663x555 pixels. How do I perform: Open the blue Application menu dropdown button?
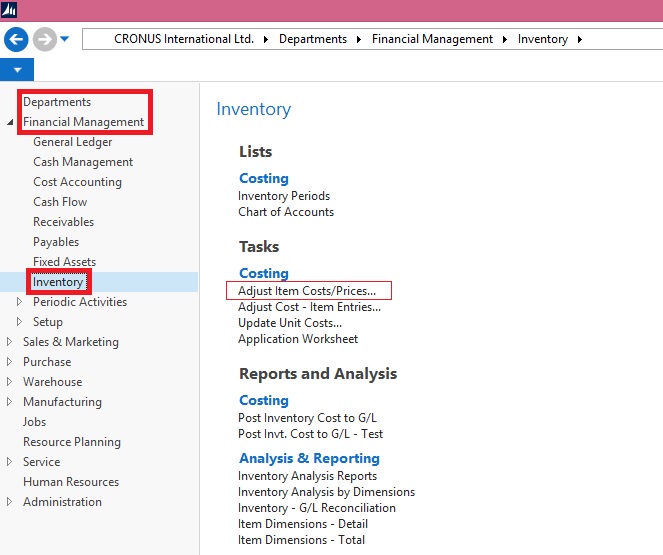[17, 71]
